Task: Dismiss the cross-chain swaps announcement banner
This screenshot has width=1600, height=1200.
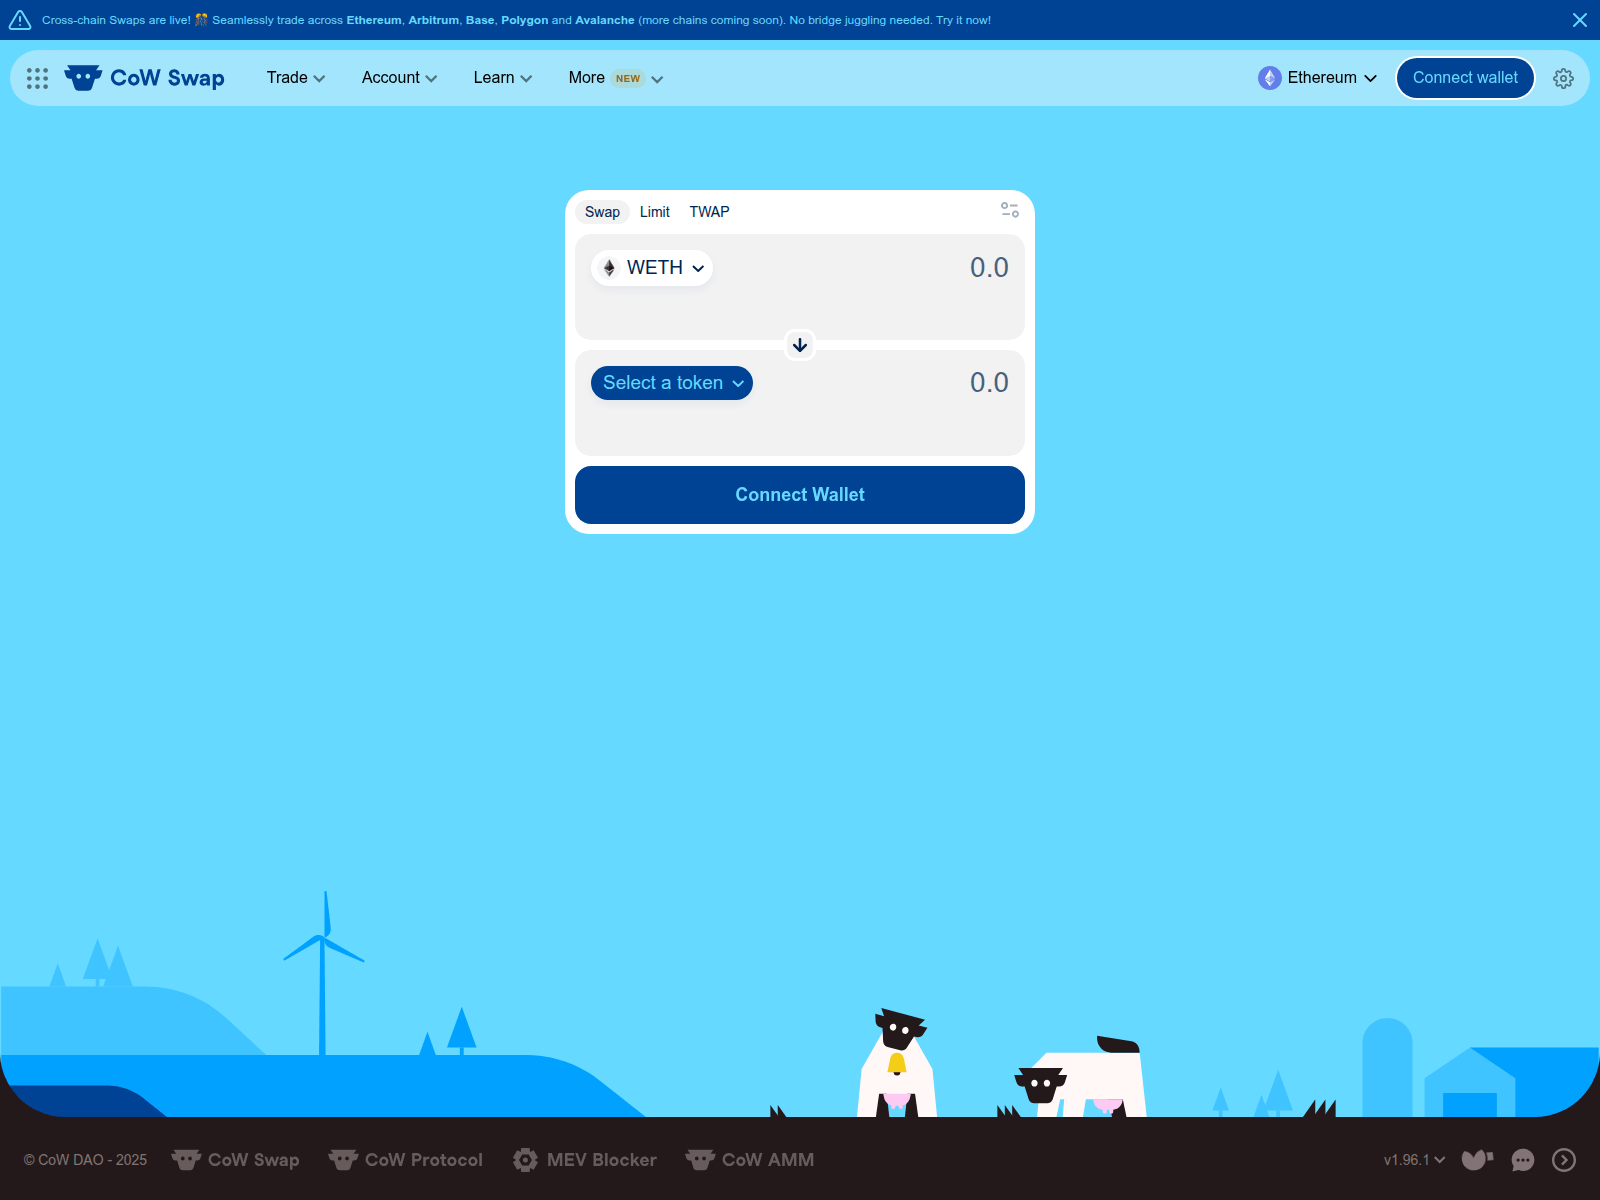Action: coord(1580,20)
